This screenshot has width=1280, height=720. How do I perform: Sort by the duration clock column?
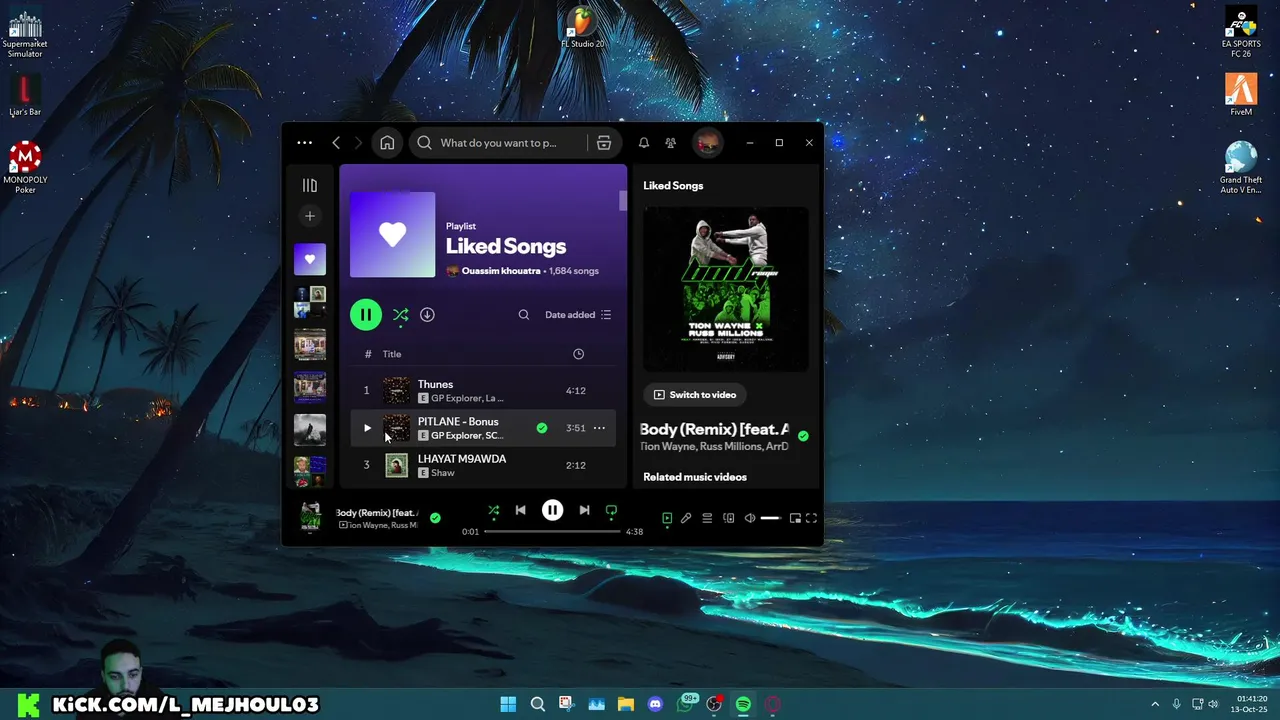(578, 354)
